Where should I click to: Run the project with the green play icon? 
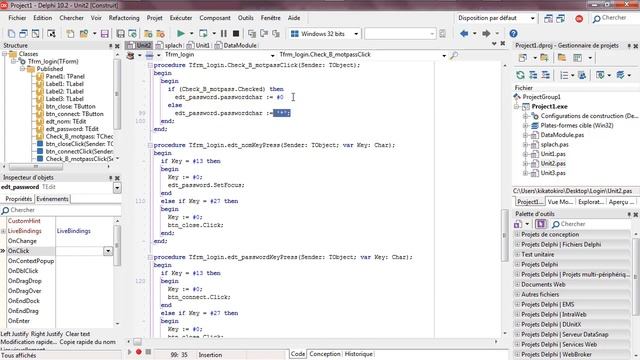pos(181,33)
